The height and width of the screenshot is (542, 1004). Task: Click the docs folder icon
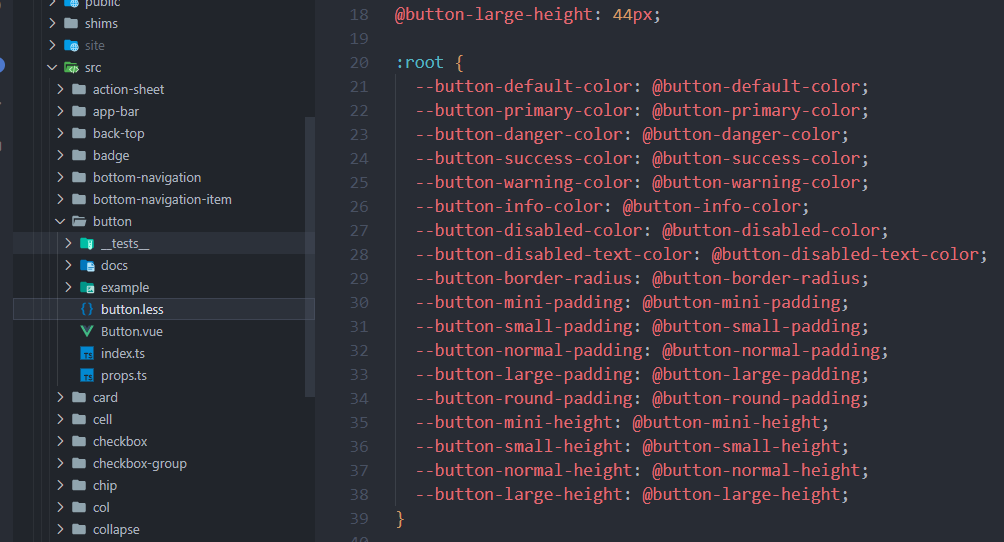pyautogui.click(x=86, y=265)
